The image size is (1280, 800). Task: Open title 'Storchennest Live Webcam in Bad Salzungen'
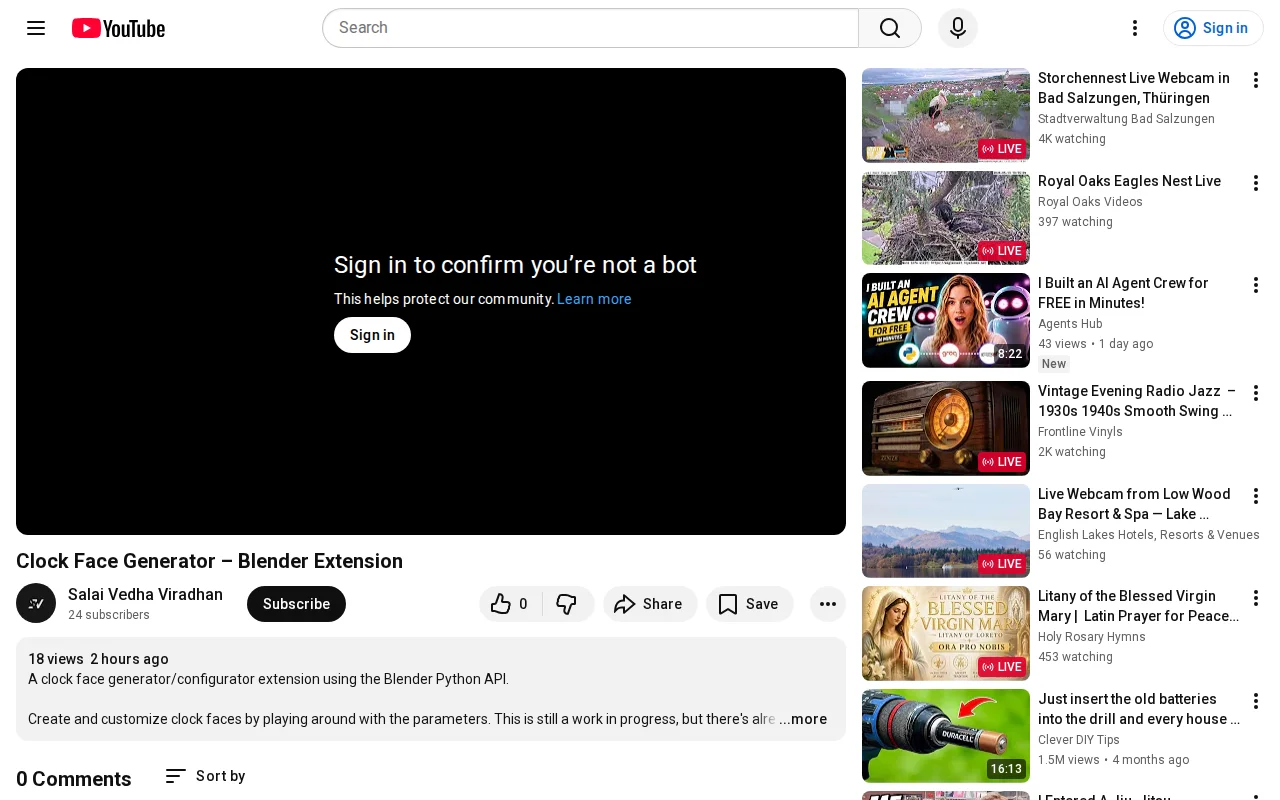1134,88
